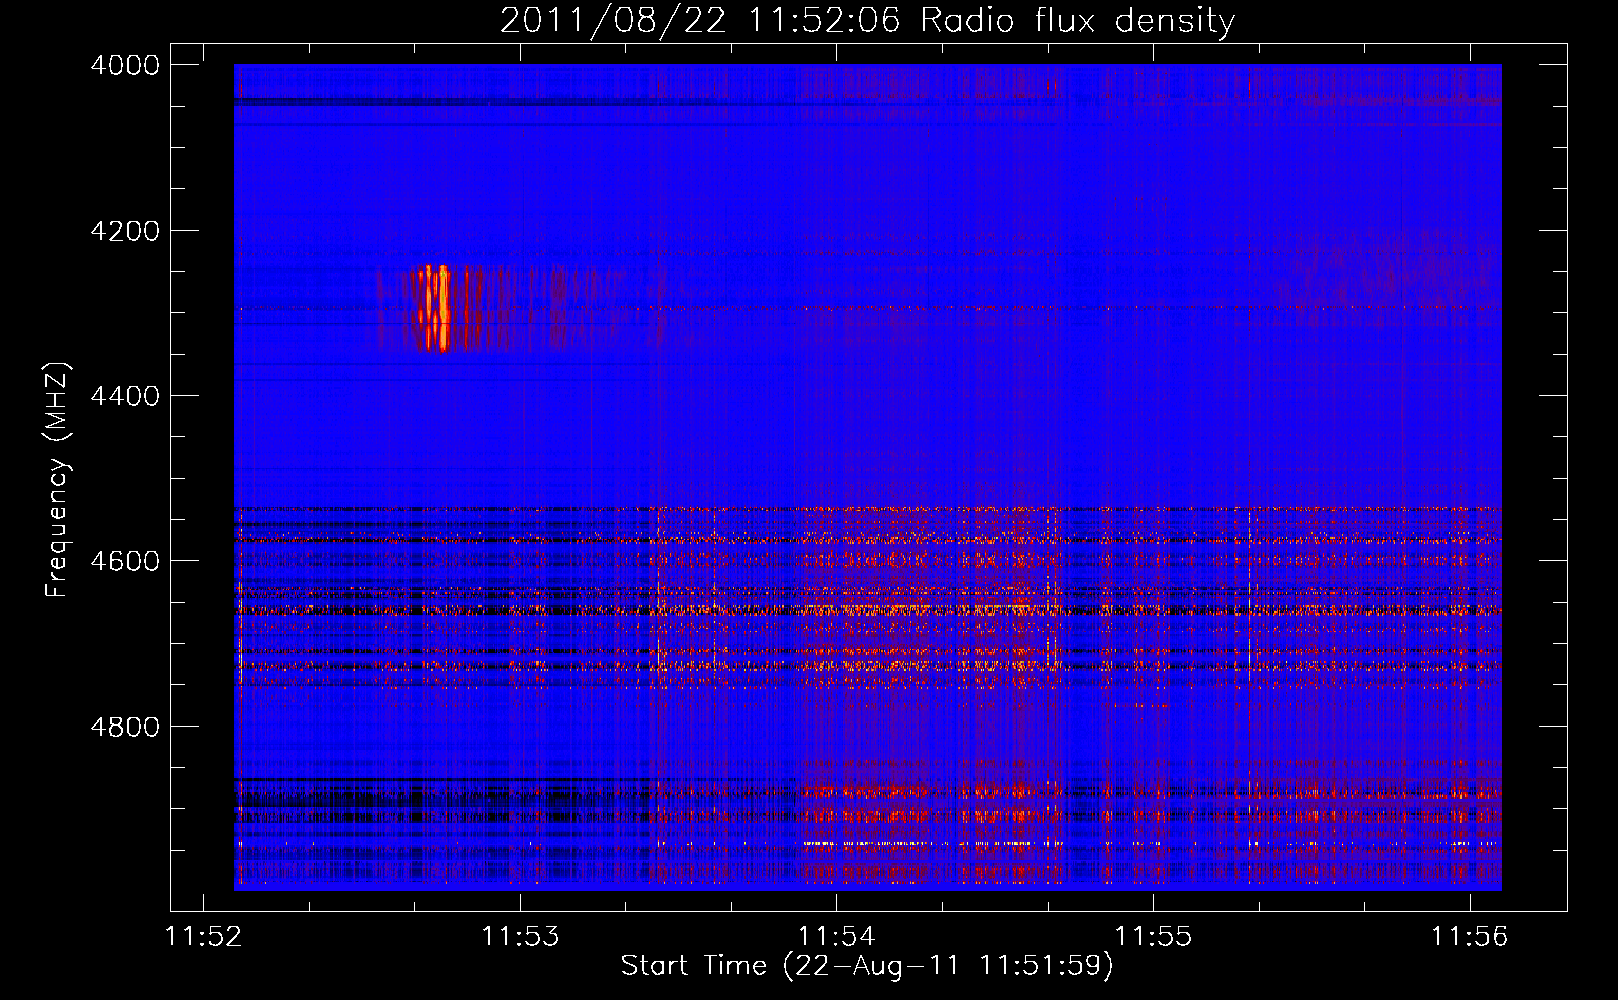Click the 'Start Time (22-Aug-11 11:51:59)' axis label
The image size is (1618, 1000).
(x=867, y=966)
